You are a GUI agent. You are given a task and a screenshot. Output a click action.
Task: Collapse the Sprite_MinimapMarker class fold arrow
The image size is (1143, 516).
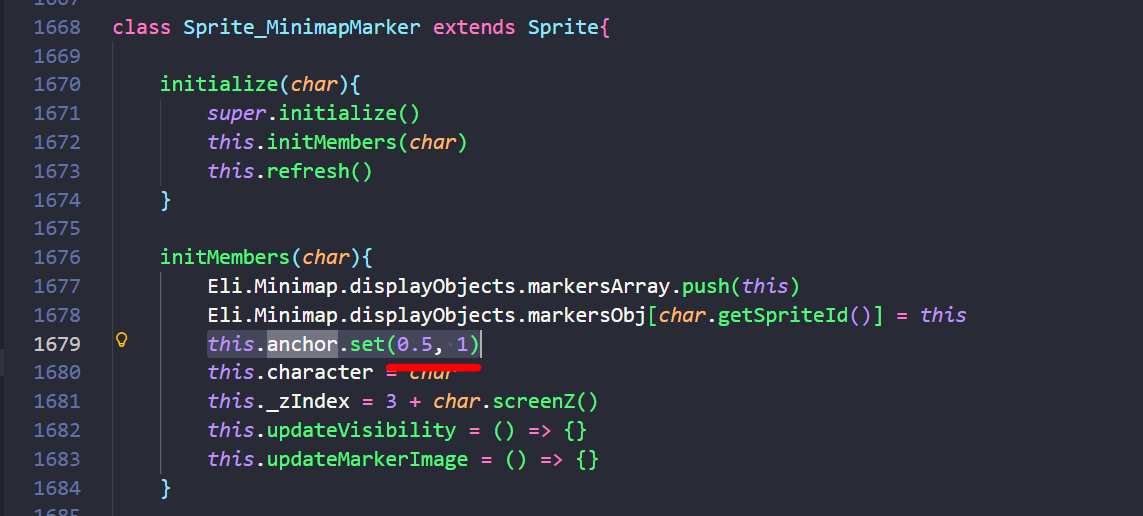click(98, 28)
